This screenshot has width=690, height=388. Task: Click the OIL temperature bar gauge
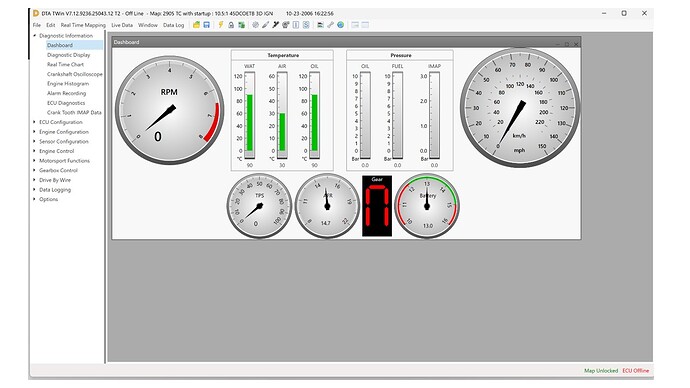point(314,115)
